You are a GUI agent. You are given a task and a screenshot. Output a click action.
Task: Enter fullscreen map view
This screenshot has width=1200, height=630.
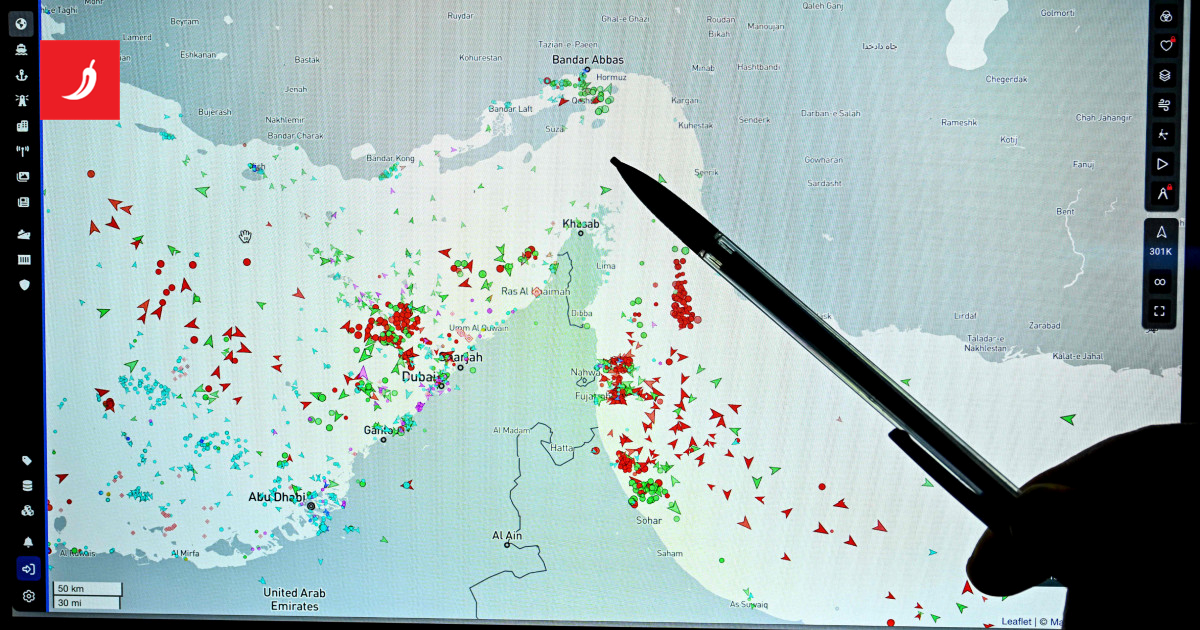click(x=1160, y=311)
